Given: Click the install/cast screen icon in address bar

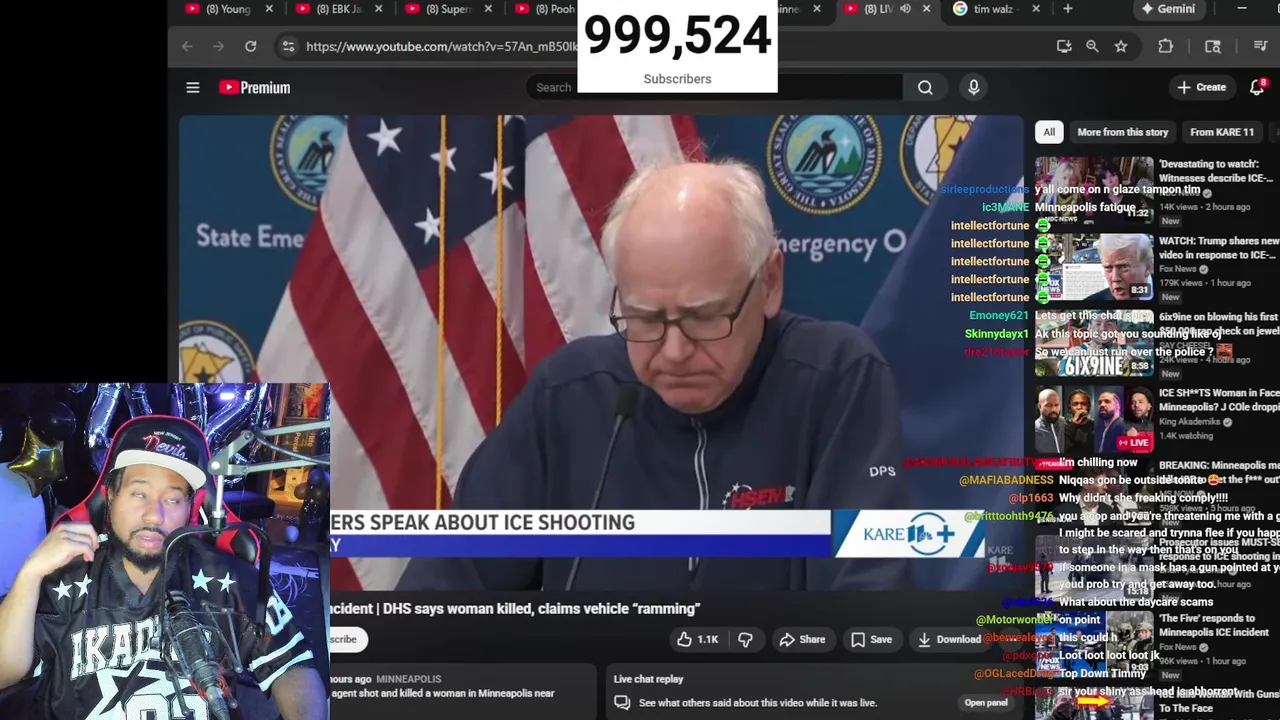Looking at the screenshot, I should [1064, 46].
